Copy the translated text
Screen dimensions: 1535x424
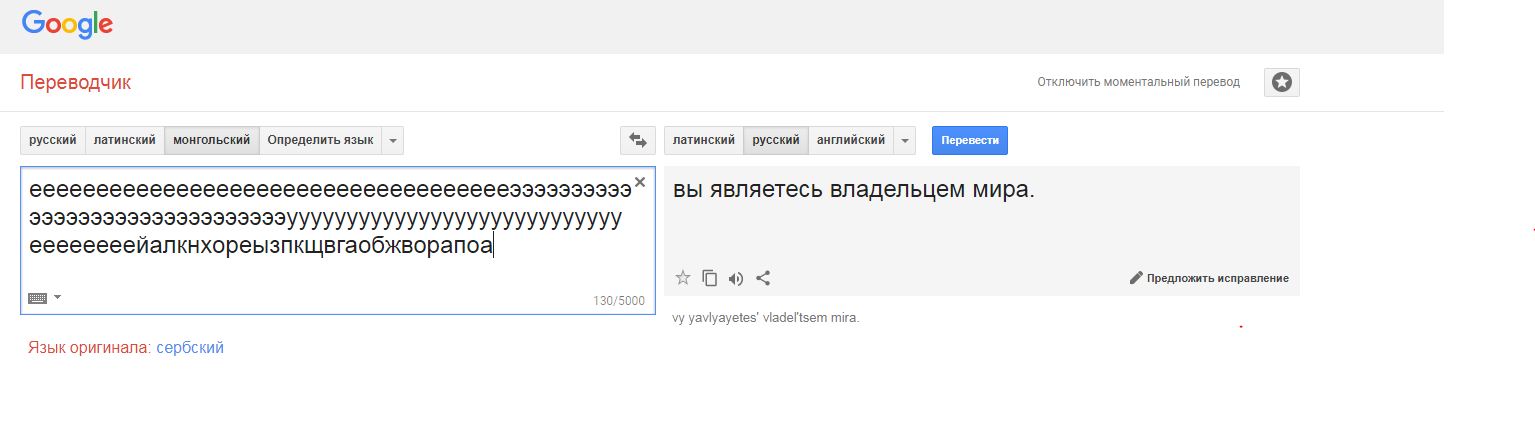coord(710,278)
